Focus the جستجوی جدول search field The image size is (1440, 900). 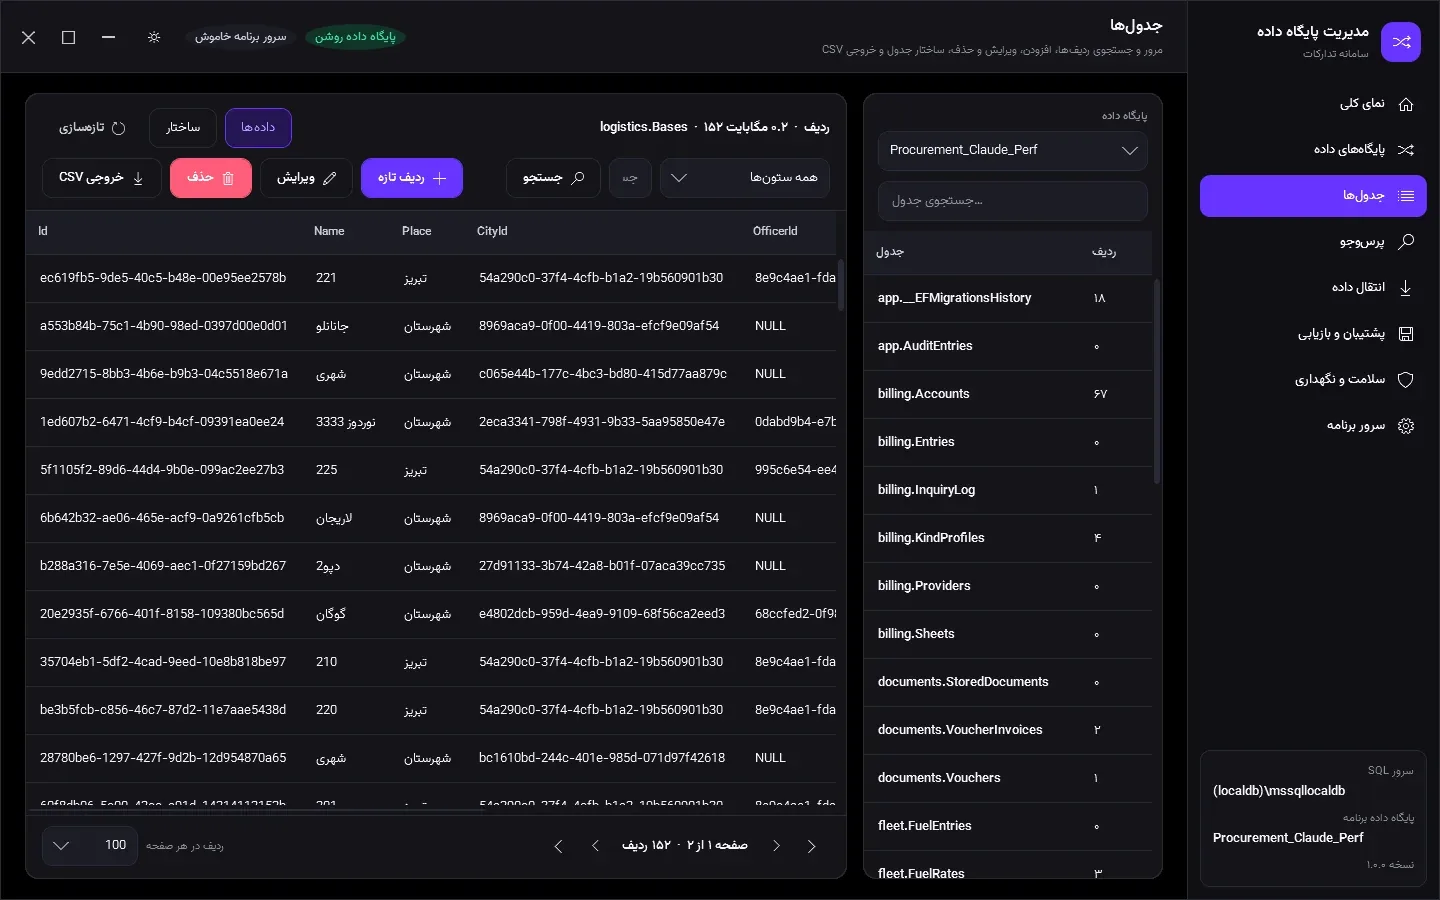pyautogui.click(x=1013, y=201)
